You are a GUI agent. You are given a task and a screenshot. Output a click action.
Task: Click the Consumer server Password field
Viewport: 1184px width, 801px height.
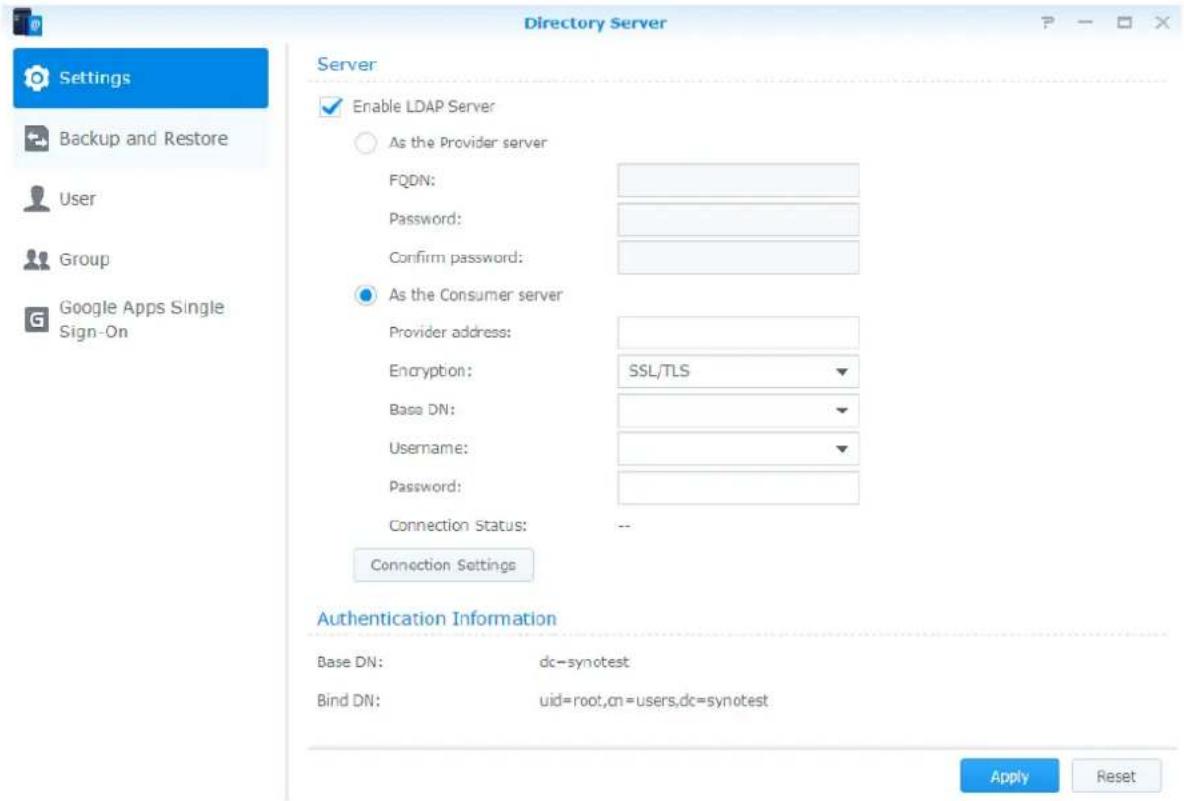738,487
